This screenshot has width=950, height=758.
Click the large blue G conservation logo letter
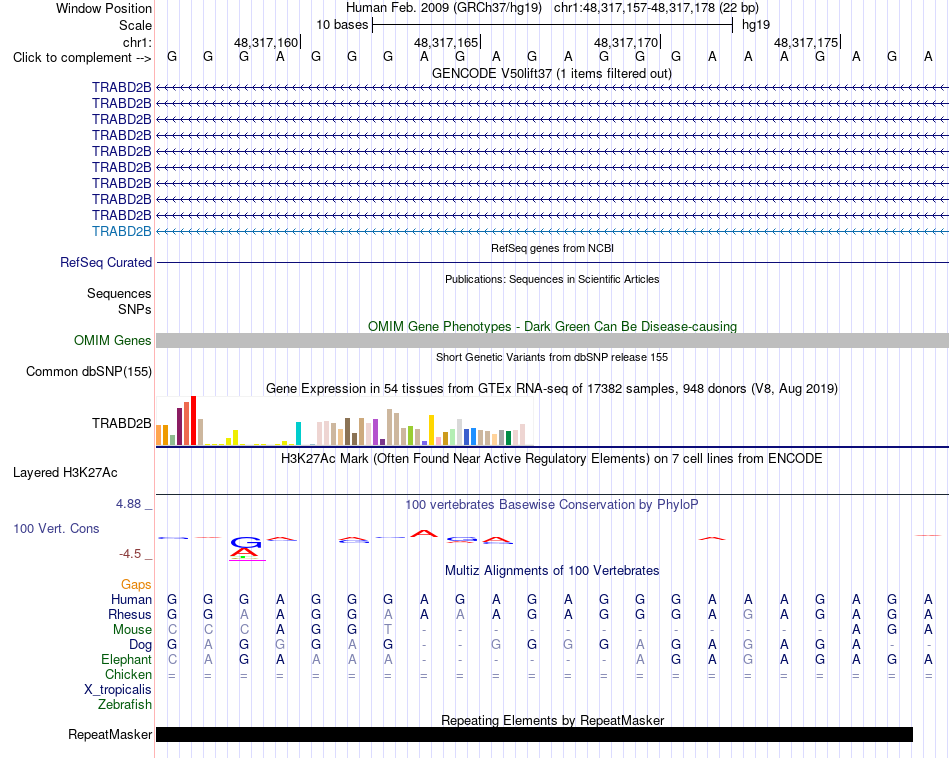245,542
